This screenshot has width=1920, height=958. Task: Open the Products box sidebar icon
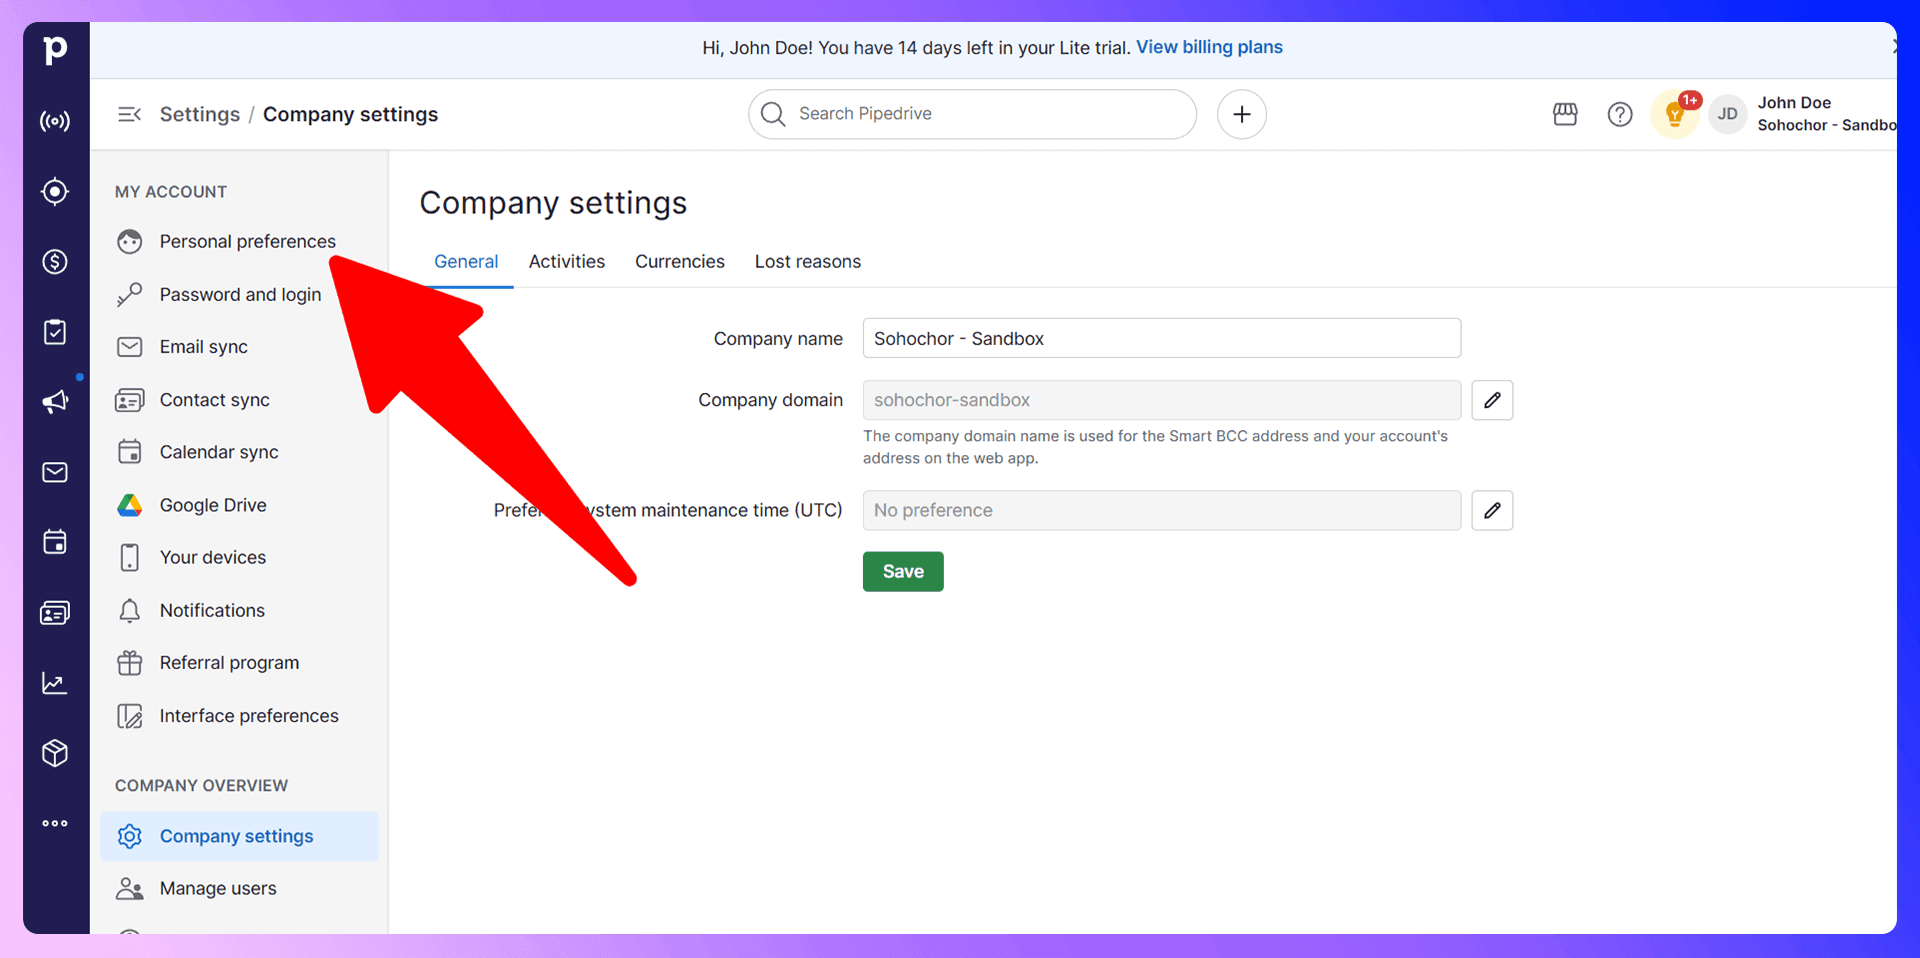tap(55, 753)
